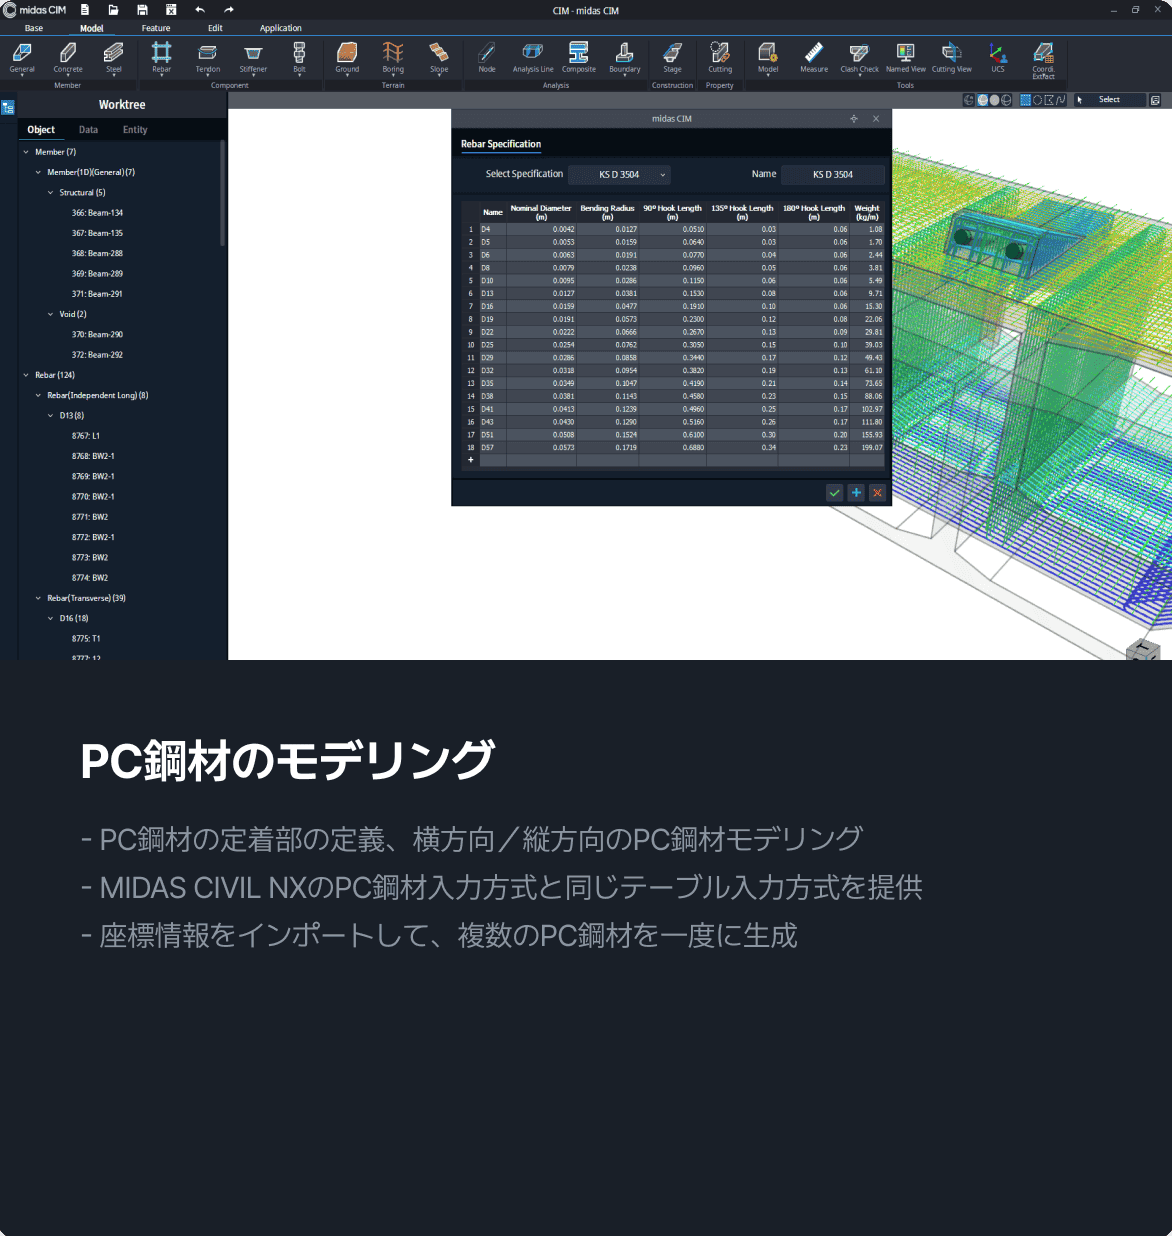Image resolution: width=1172 pixels, height=1236 pixels.
Task: Open the Cutting property tool
Action: [720, 58]
